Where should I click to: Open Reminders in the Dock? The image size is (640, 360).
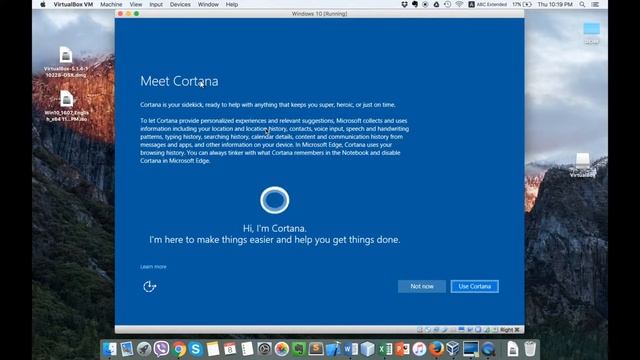[x=247, y=349]
